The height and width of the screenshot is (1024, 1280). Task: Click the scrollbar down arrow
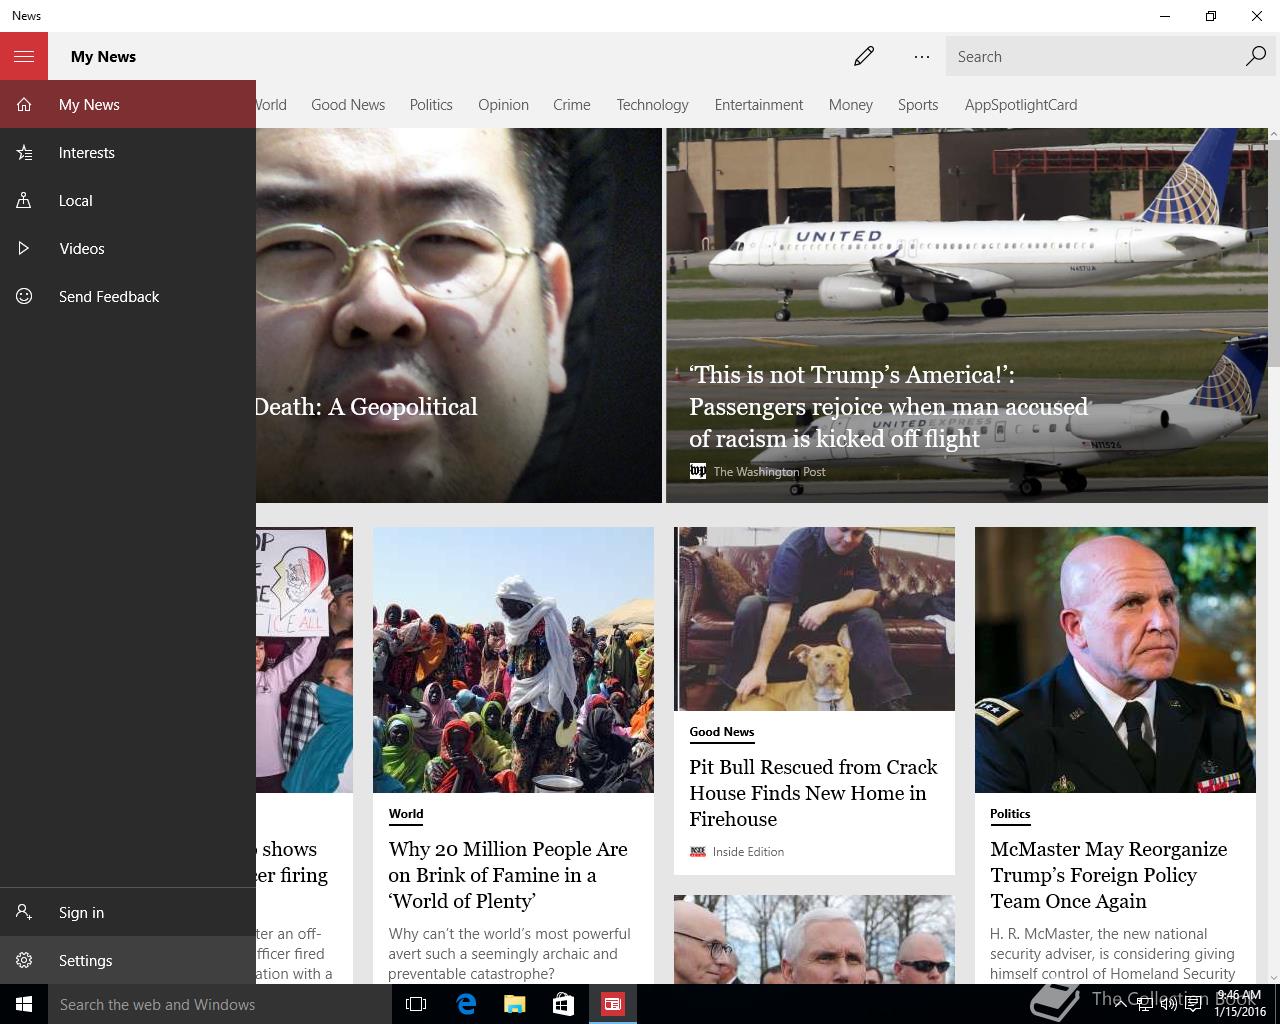(x=1274, y=977)
